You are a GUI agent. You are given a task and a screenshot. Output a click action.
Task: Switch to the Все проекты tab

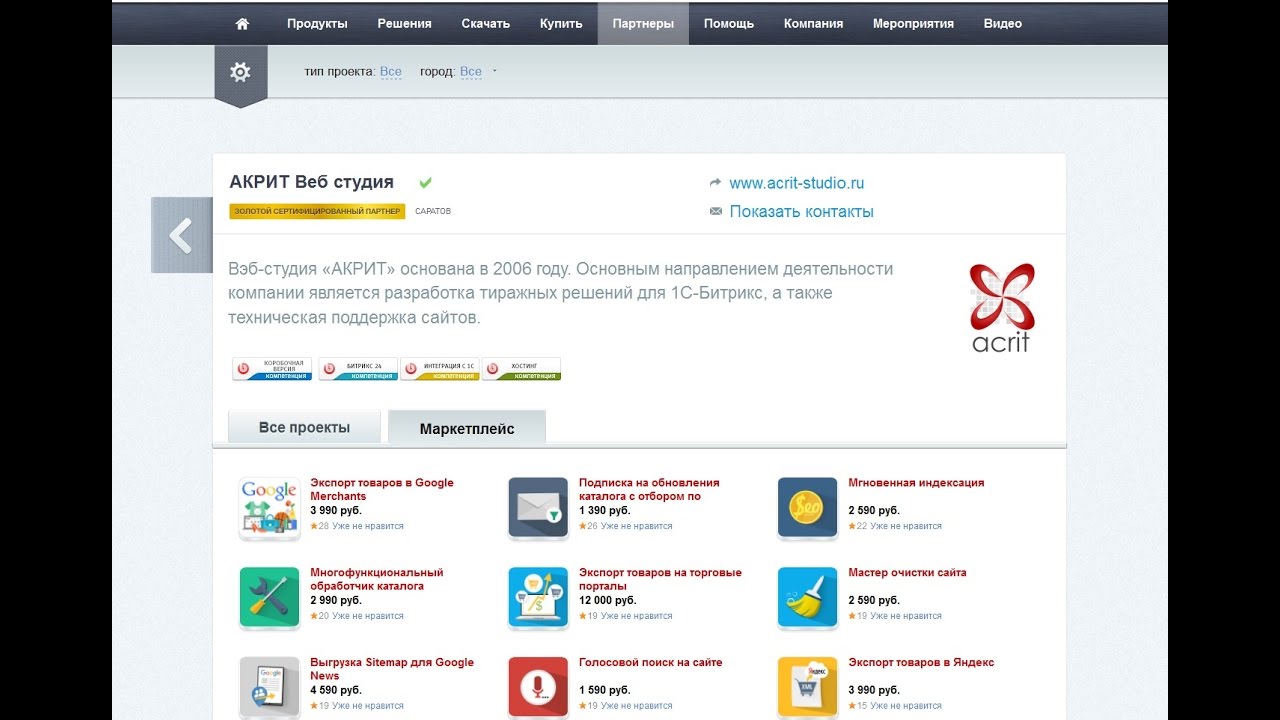(x=304, y=427)
